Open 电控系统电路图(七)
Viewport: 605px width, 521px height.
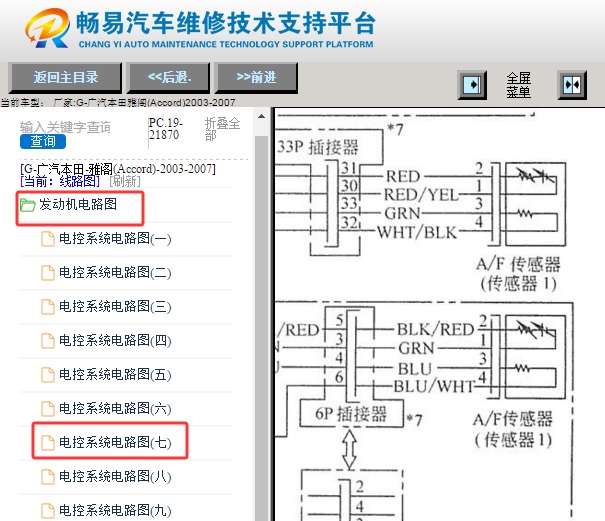[115, 442]
